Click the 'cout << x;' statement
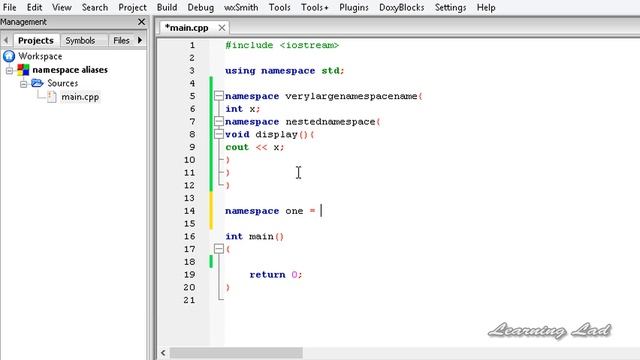This screenshot has width=640, height=360. pos(255,147)
